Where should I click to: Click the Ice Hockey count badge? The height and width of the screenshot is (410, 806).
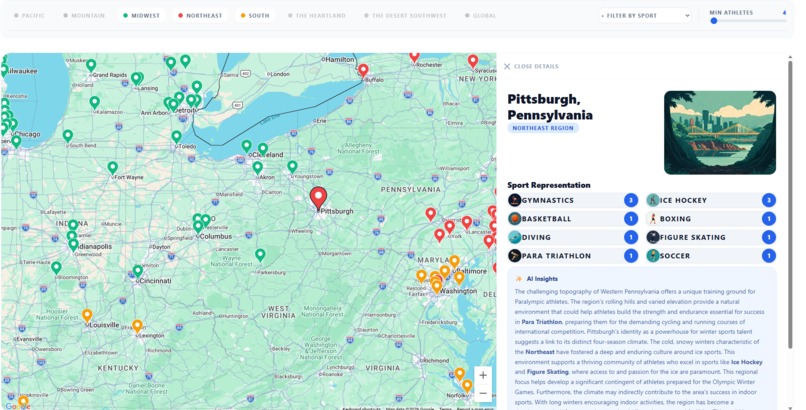[x=768, y=200]
